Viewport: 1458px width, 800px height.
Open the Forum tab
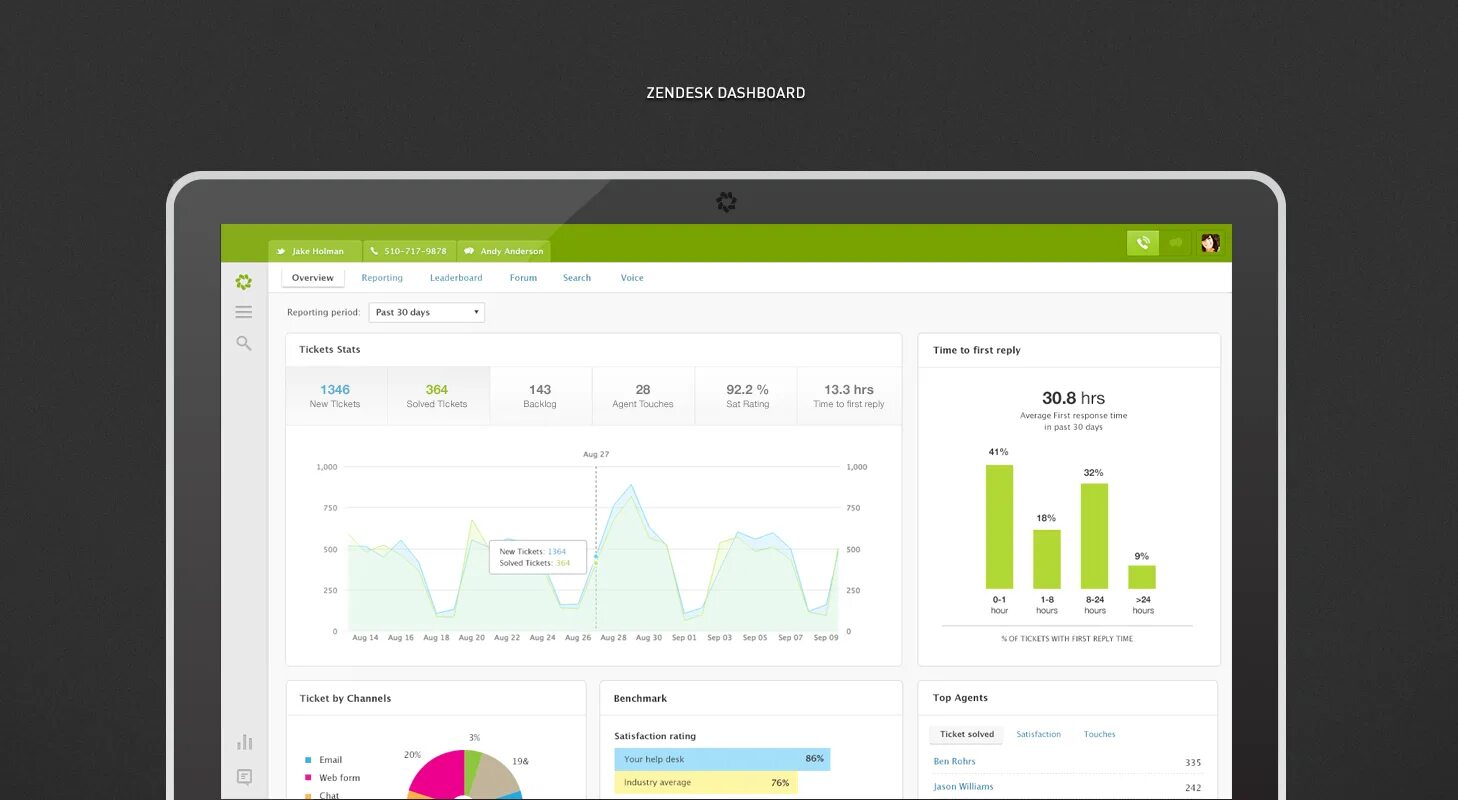[523, 278]
